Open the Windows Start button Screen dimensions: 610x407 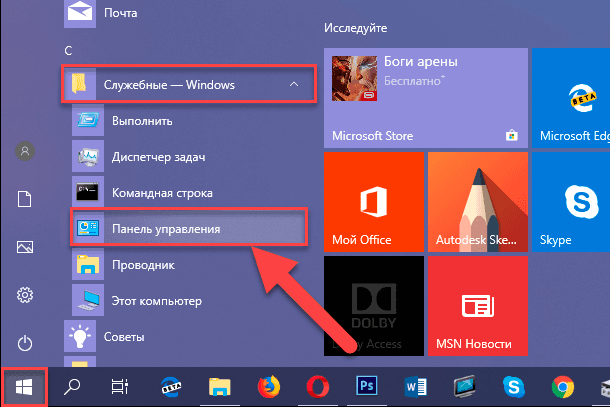[x=24, y=388]
